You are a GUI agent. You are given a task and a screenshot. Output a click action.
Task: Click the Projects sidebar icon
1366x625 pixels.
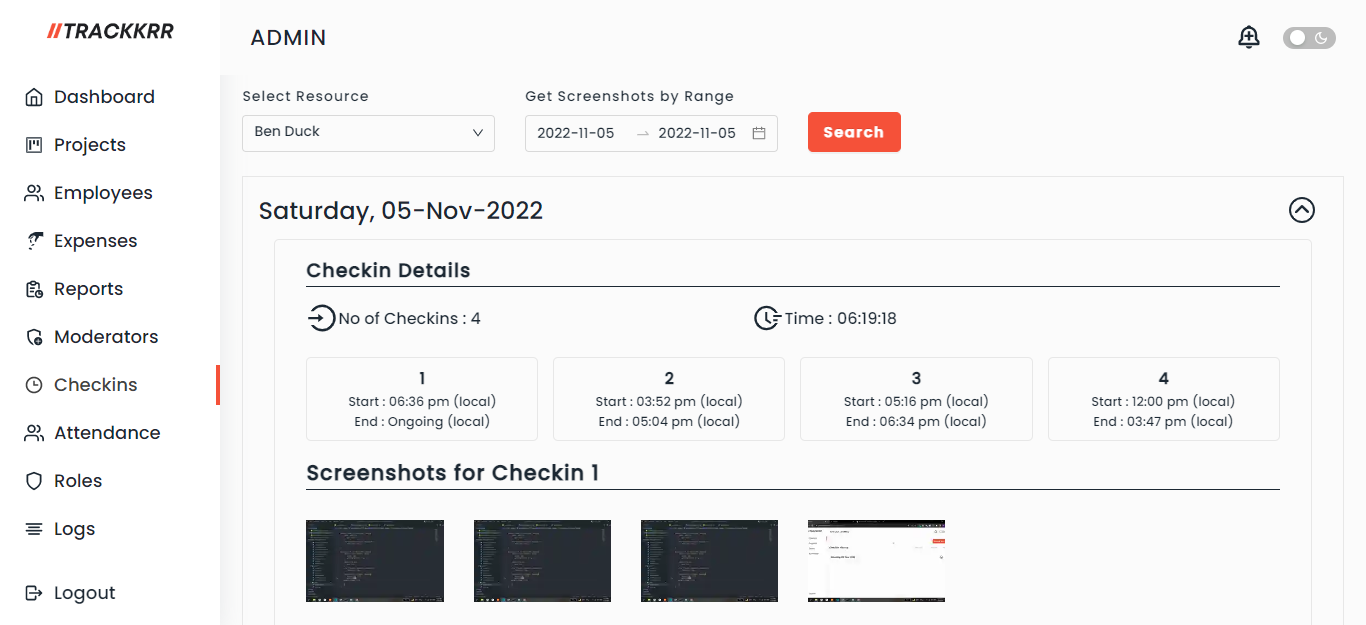(34, 145)
